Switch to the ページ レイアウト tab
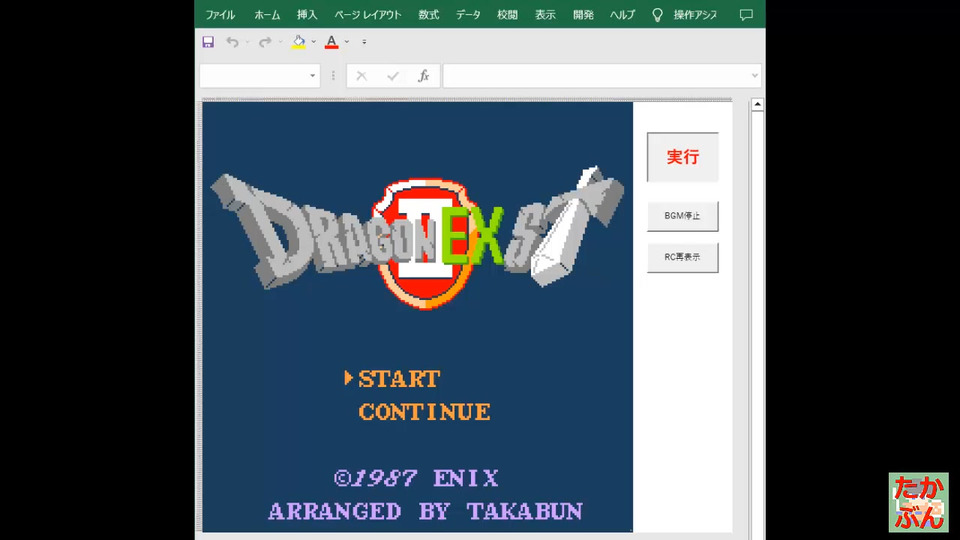Viewport: 960px width, 540px height. click(367, 15)
